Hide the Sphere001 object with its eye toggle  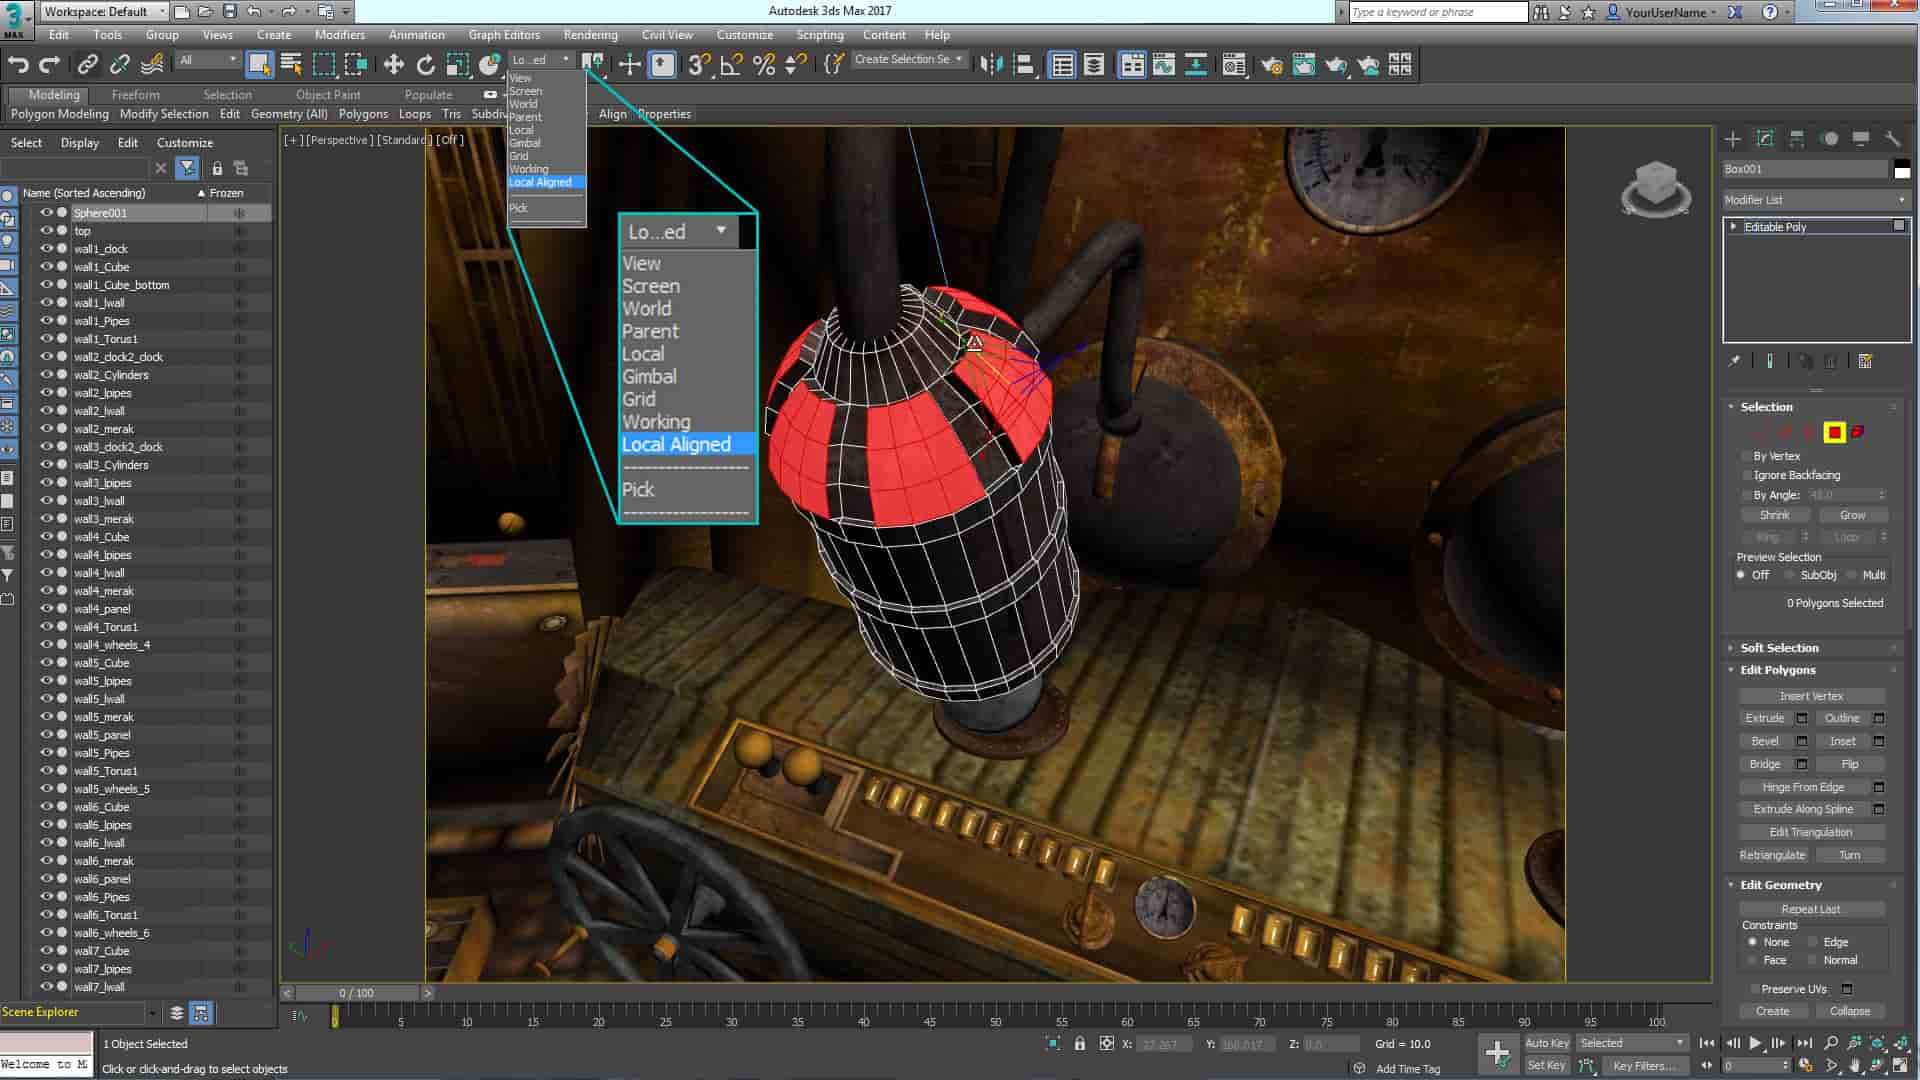(x=46, y=212)
